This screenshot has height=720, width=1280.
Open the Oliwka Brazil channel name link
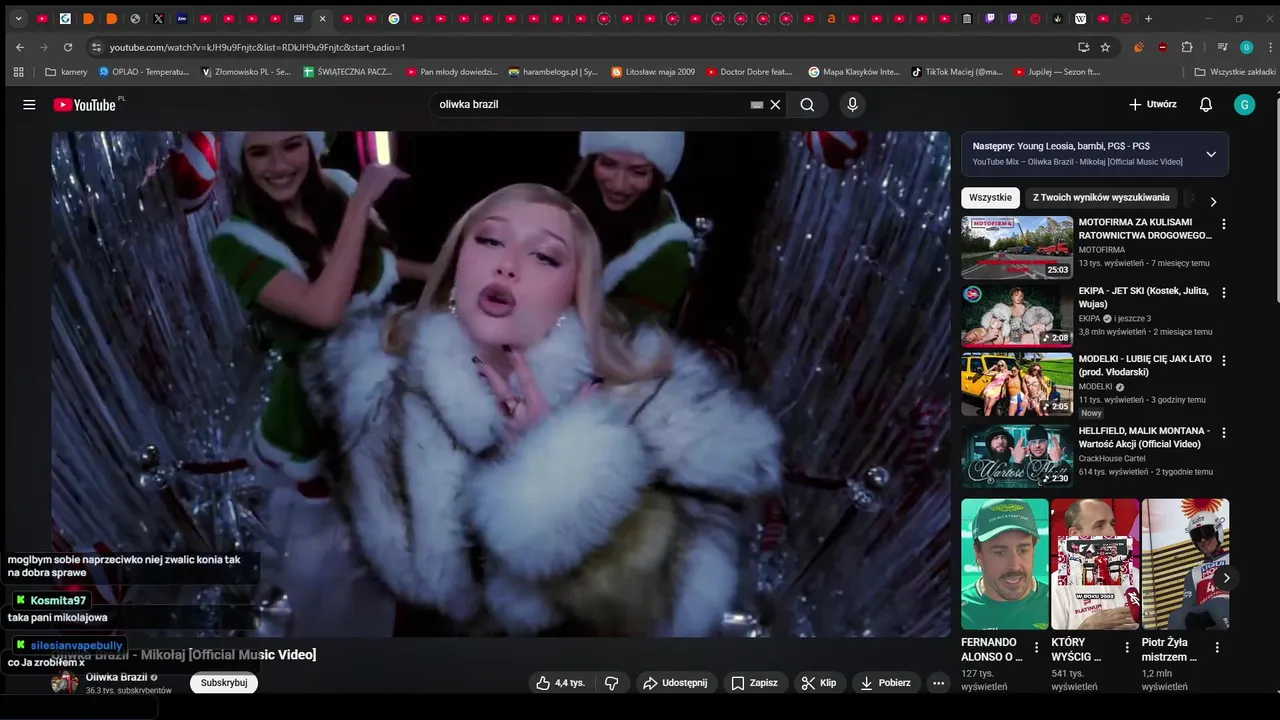[x=116, y=677]
